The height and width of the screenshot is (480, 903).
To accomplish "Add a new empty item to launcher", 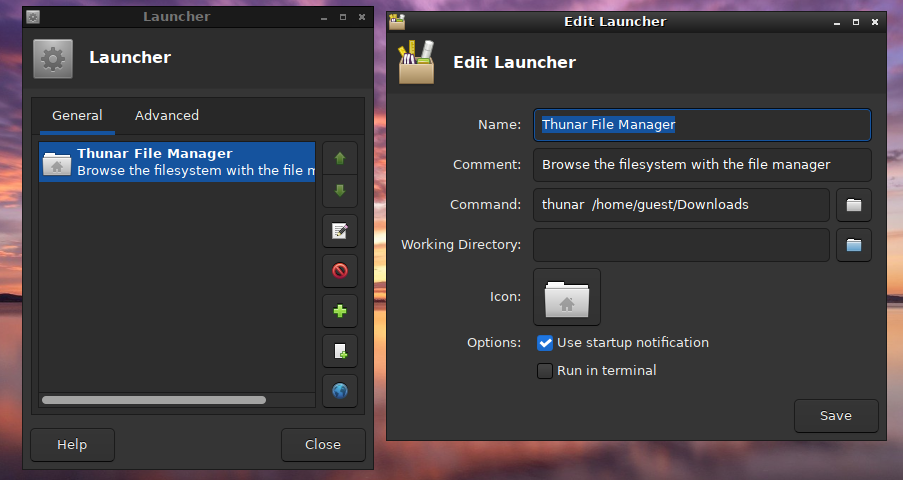I will pyautogui.click(x=340, y=351).
